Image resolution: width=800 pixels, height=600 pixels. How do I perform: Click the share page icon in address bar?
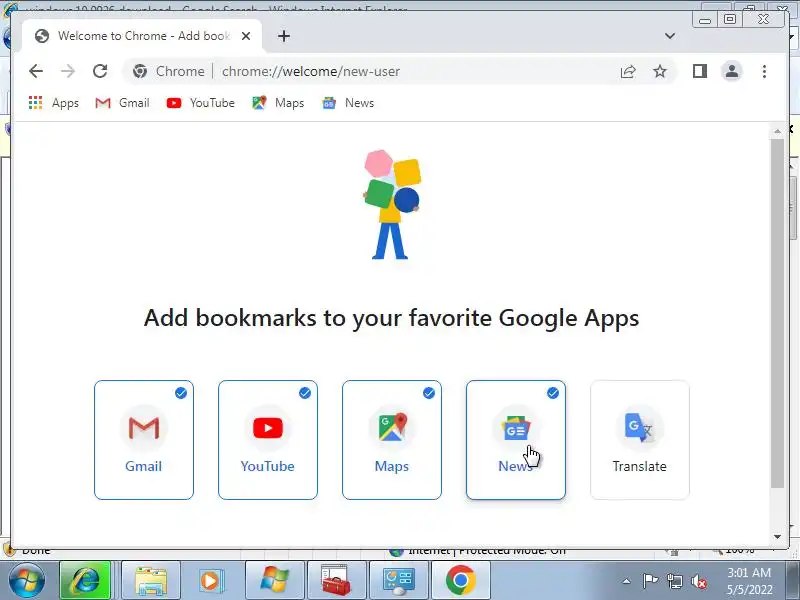[628, 71]
